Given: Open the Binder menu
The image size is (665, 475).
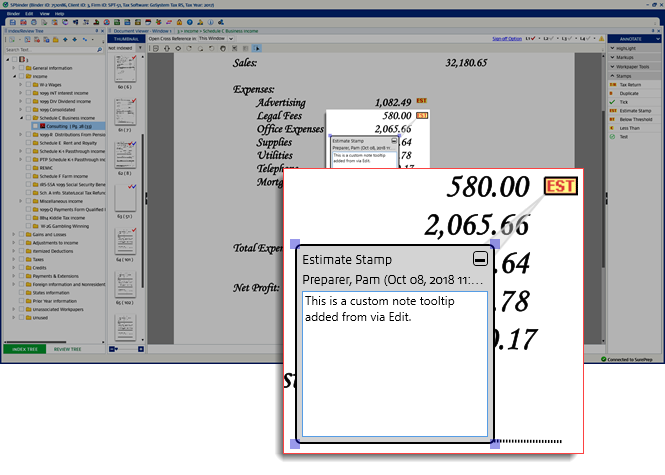Looking at the screenshot, I should (13, 14).
